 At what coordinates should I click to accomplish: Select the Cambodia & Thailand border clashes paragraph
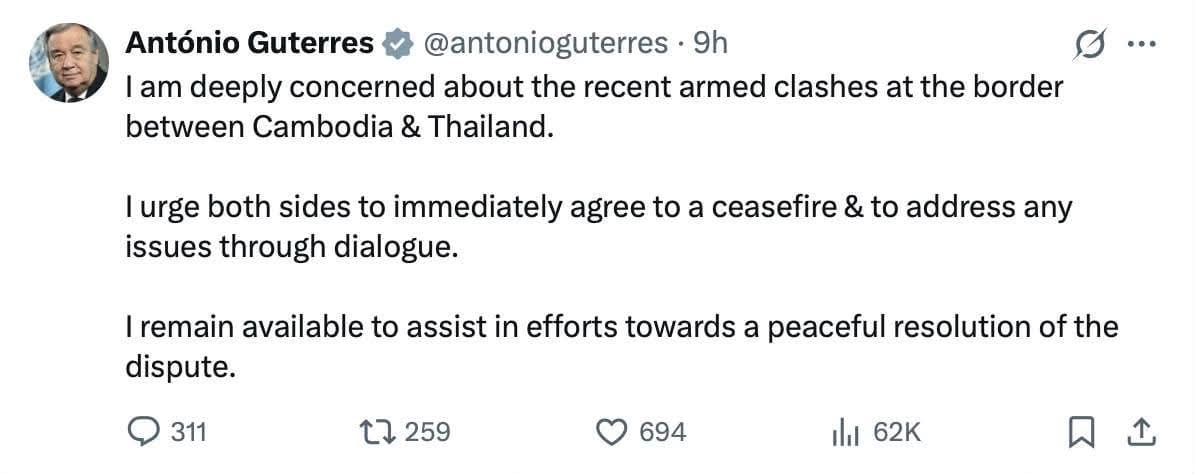coord(594,107)
